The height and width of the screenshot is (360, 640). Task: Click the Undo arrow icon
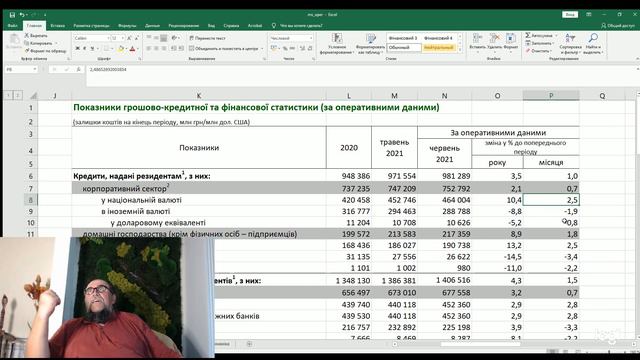[x=22, y=15]
